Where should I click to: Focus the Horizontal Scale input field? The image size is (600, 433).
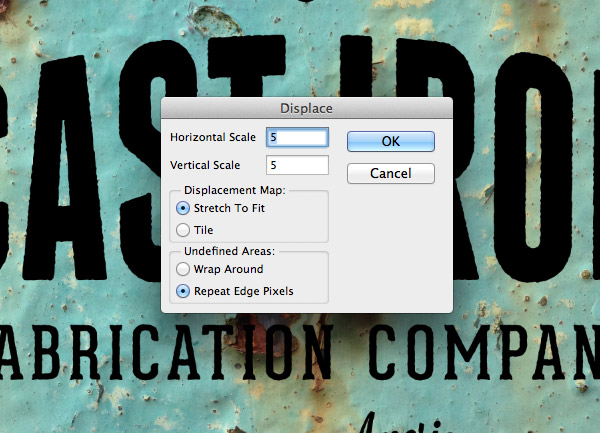pyautogui.click(x=297, y=137)
